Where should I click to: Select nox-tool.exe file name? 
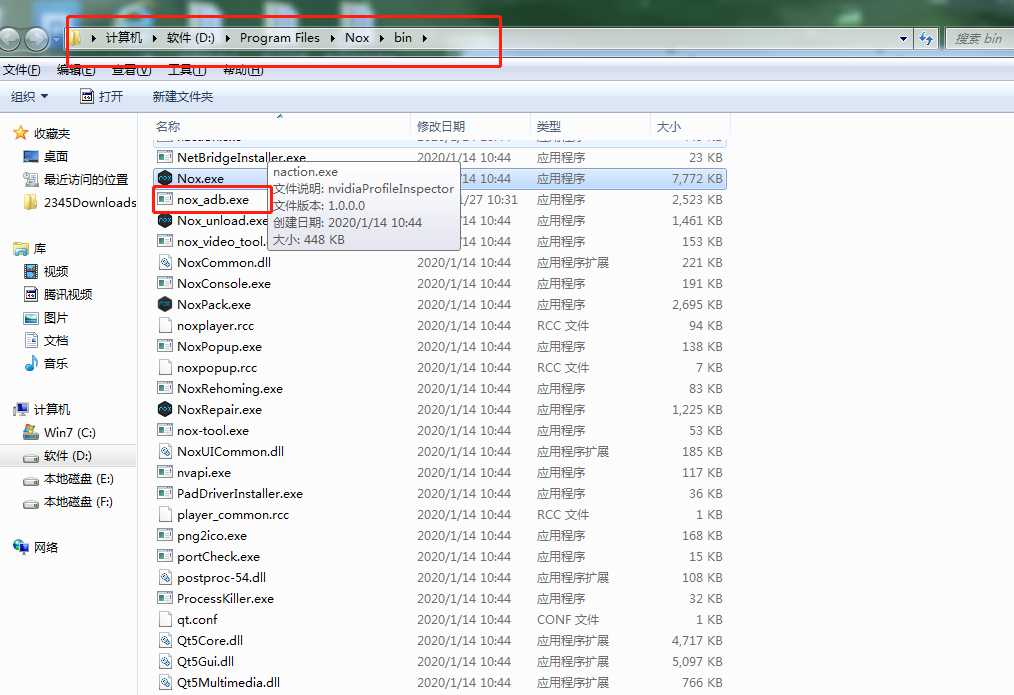tap(213, 431)
